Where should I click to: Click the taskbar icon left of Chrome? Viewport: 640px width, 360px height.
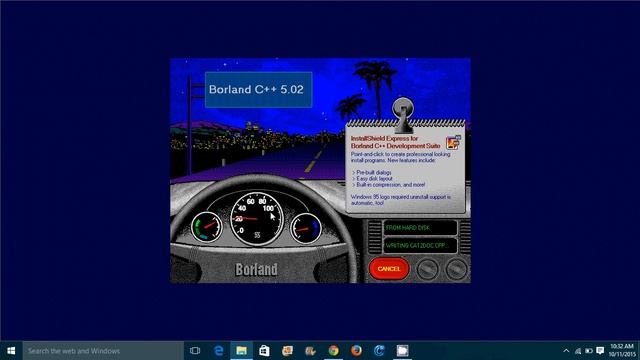pyautogui.click(x=310, y=351)
